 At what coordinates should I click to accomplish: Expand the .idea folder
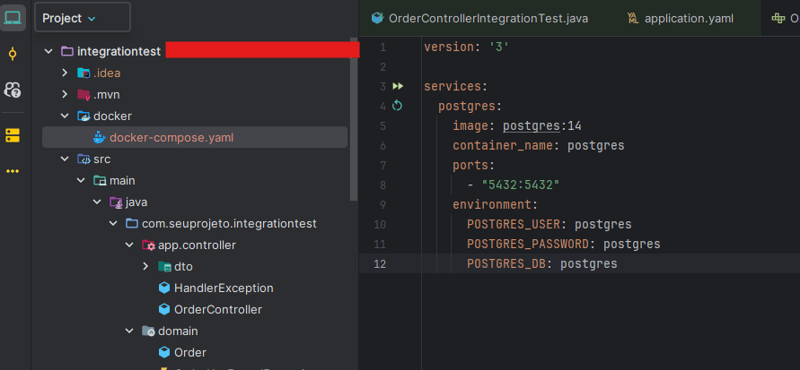64,73
